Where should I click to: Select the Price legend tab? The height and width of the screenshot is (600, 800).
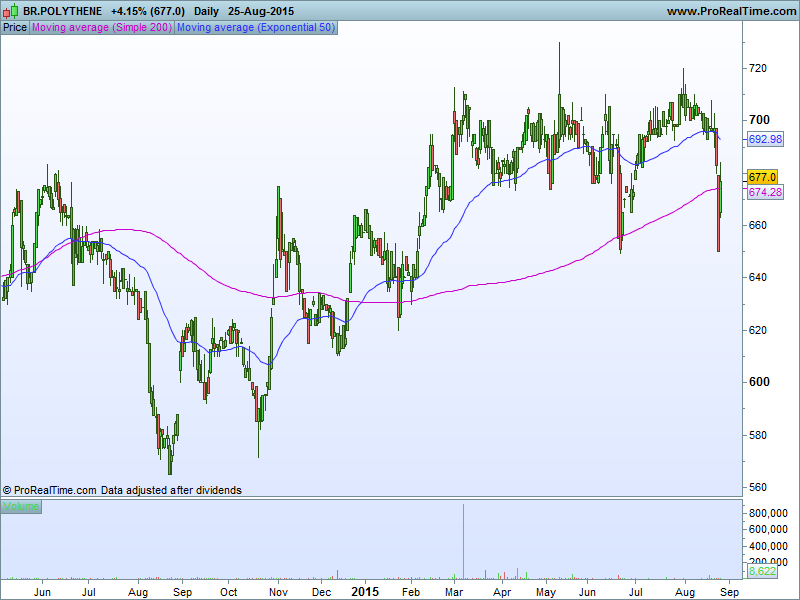(x=15, y=27)
